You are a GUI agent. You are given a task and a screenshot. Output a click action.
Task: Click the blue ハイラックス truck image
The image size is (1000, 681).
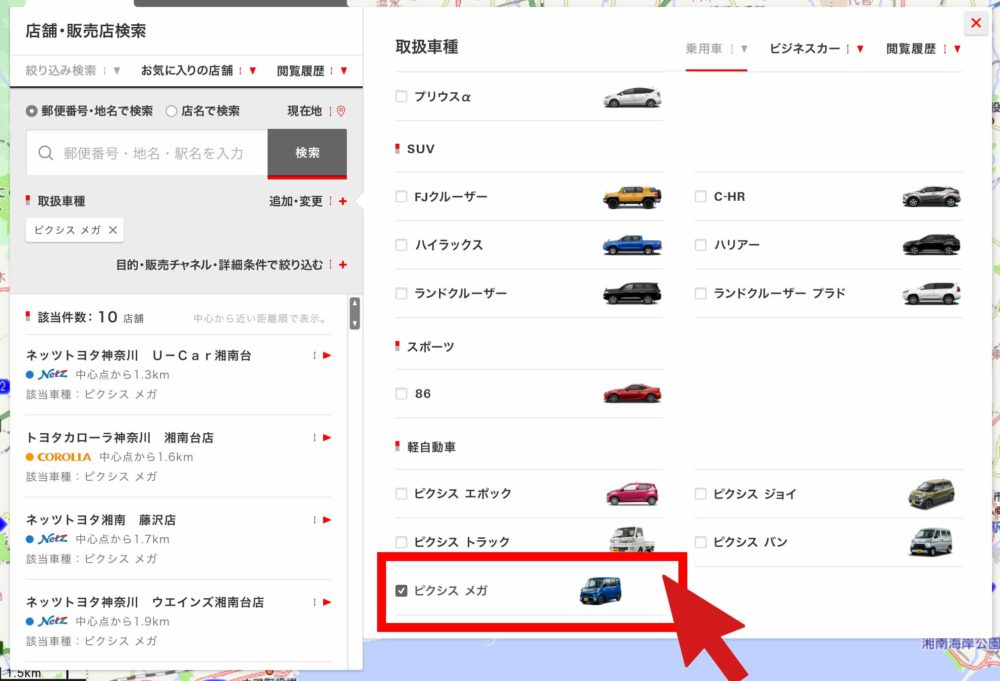[x=632, y=245]
